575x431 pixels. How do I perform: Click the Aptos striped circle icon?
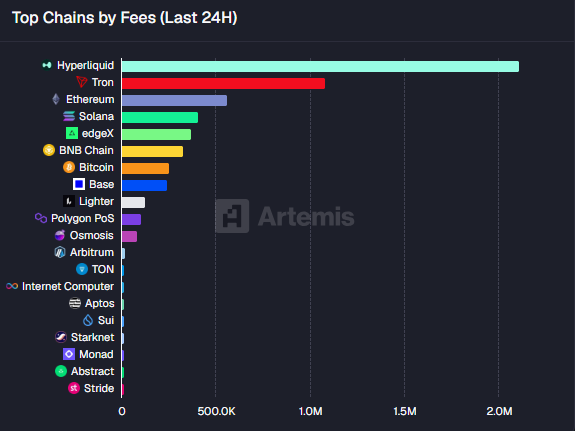pos(75,303)
